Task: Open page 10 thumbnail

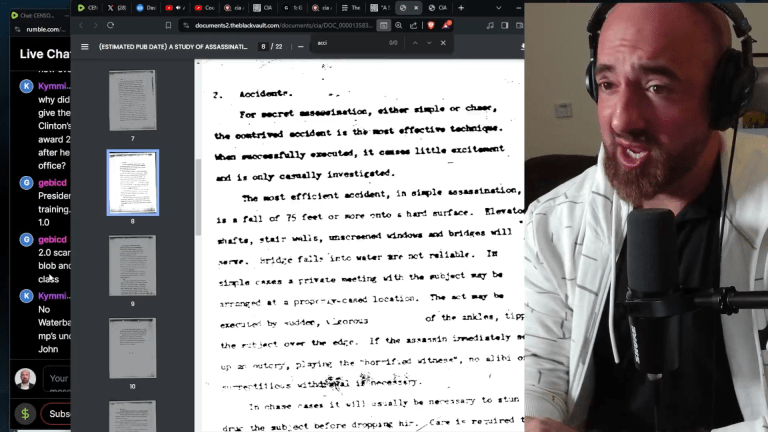Action: click(132, 347)
